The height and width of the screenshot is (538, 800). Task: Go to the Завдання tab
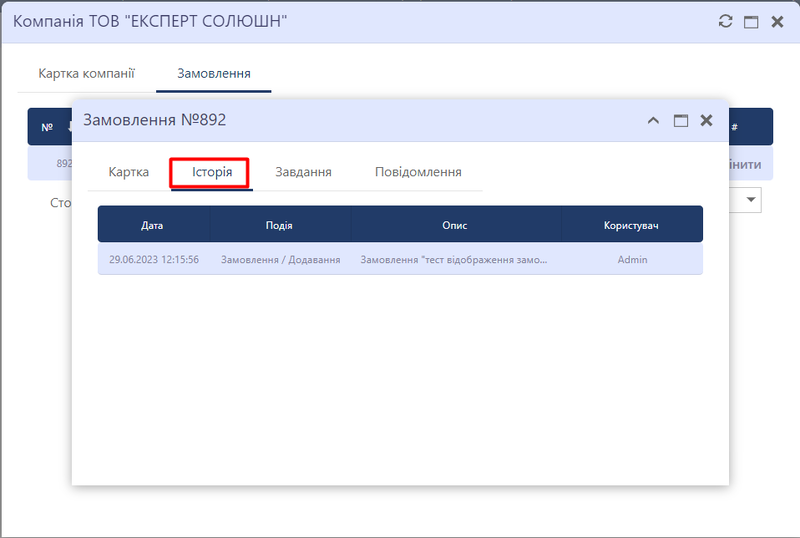(x=303, y=172)
